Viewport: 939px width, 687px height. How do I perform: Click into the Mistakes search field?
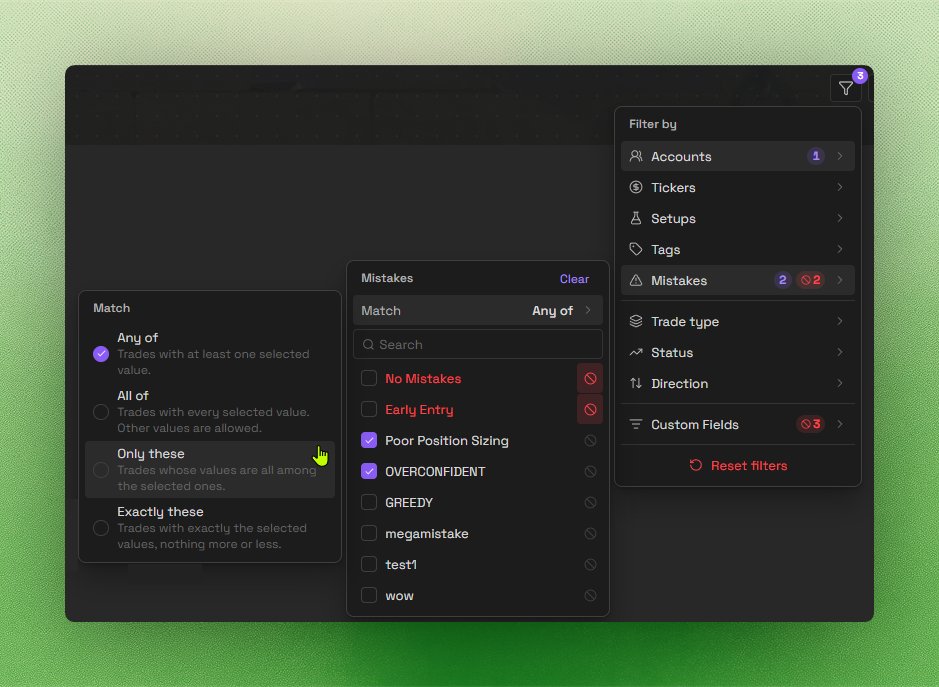477,344
